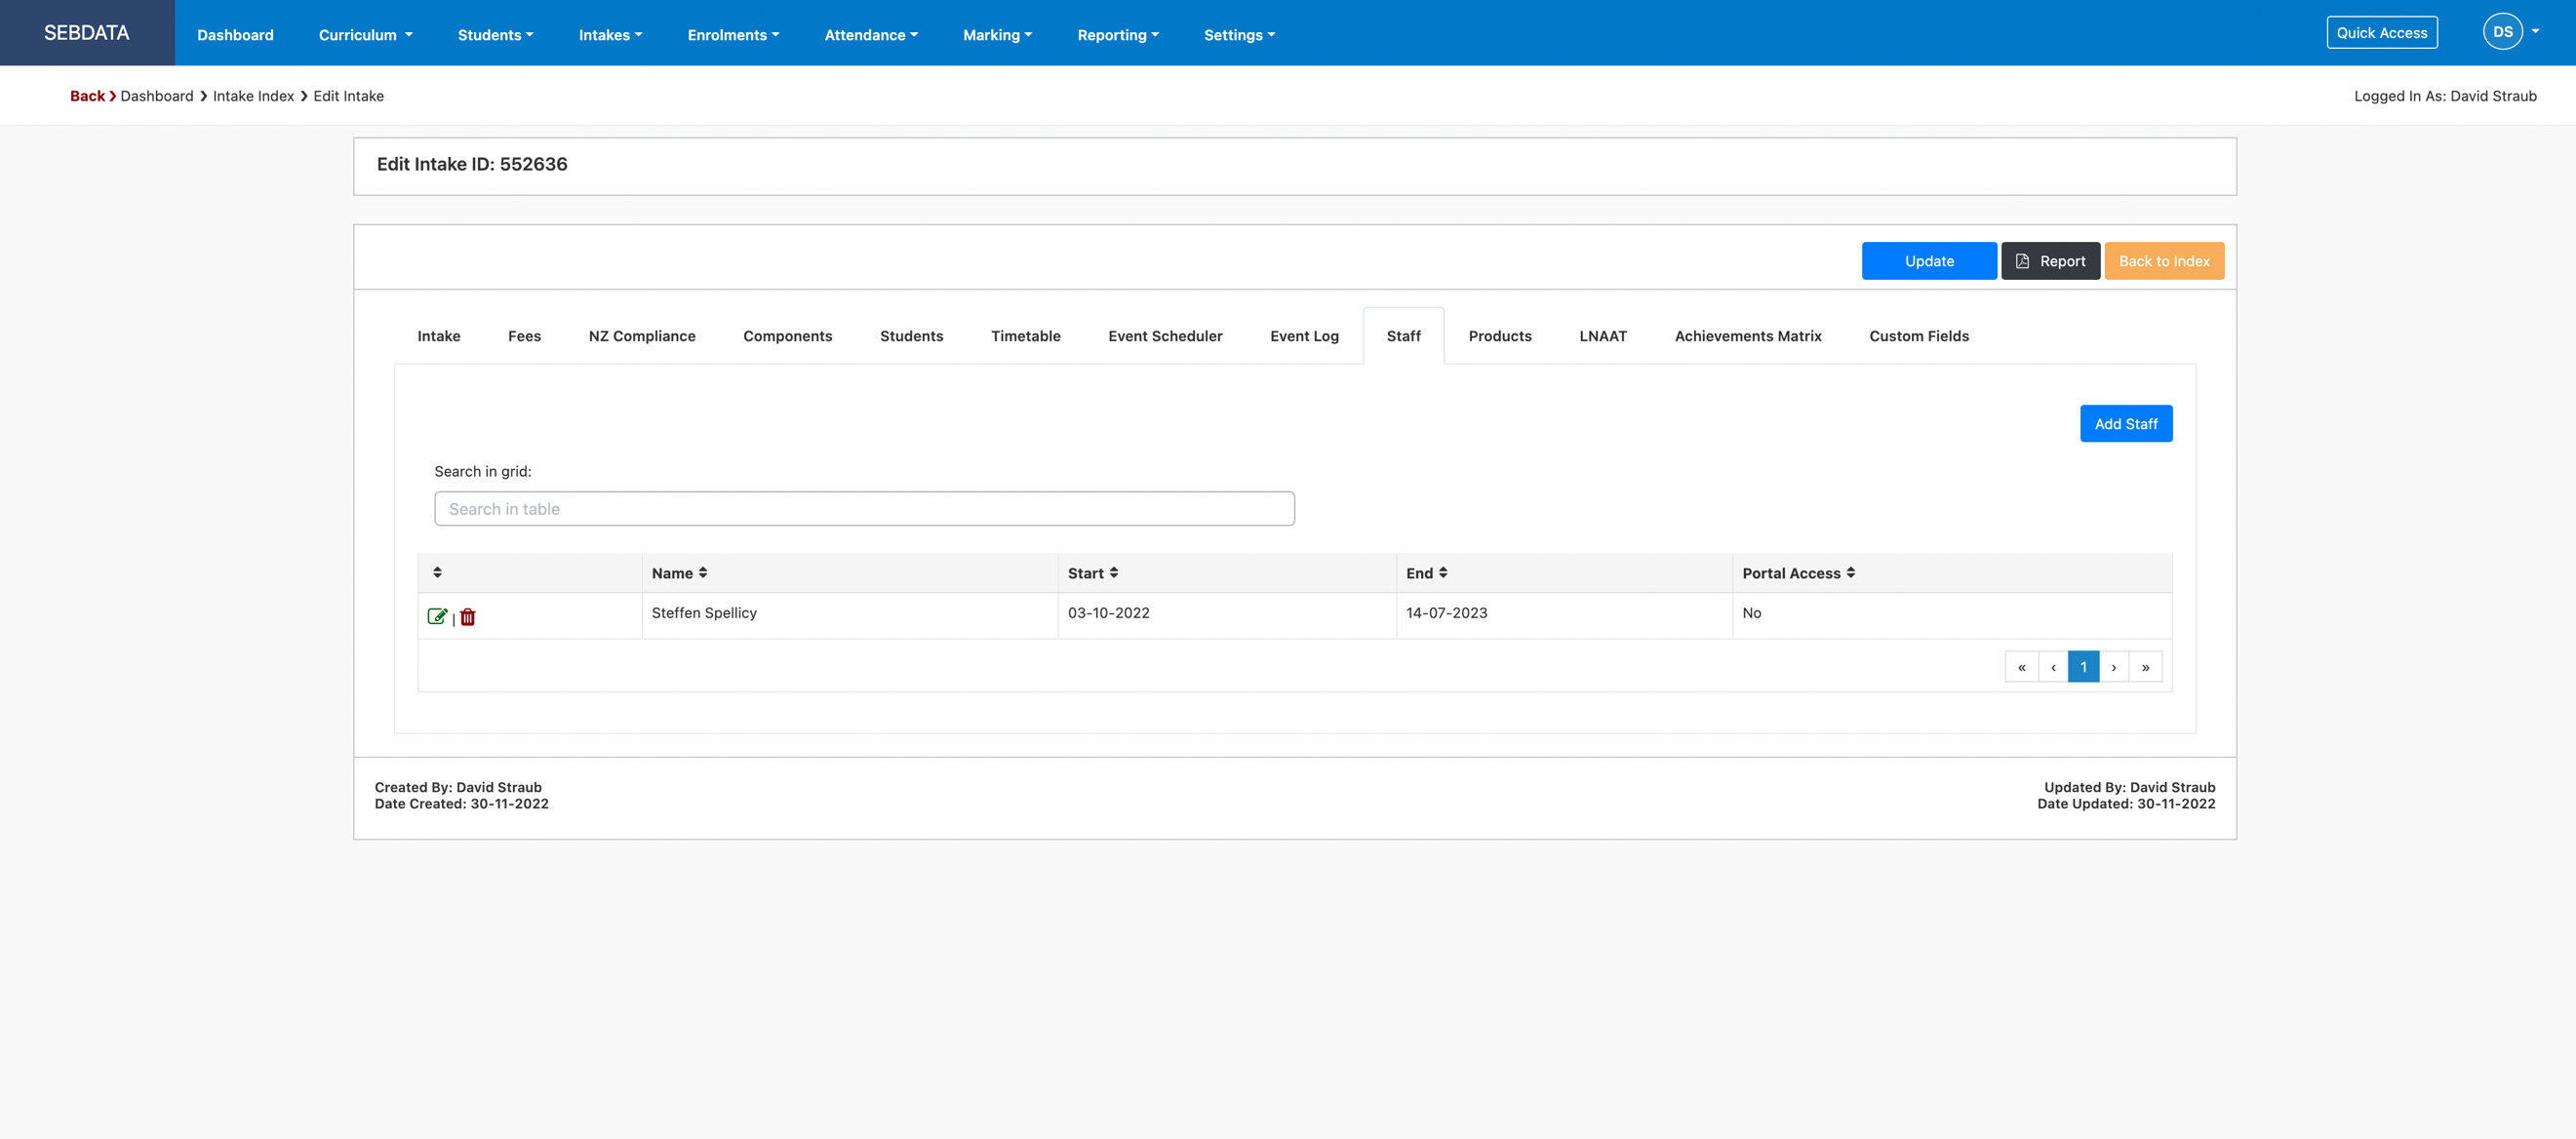This screenshot has height=1139, width=2576.
Task: Click the Update button
Action: [x=1928, y=261]
